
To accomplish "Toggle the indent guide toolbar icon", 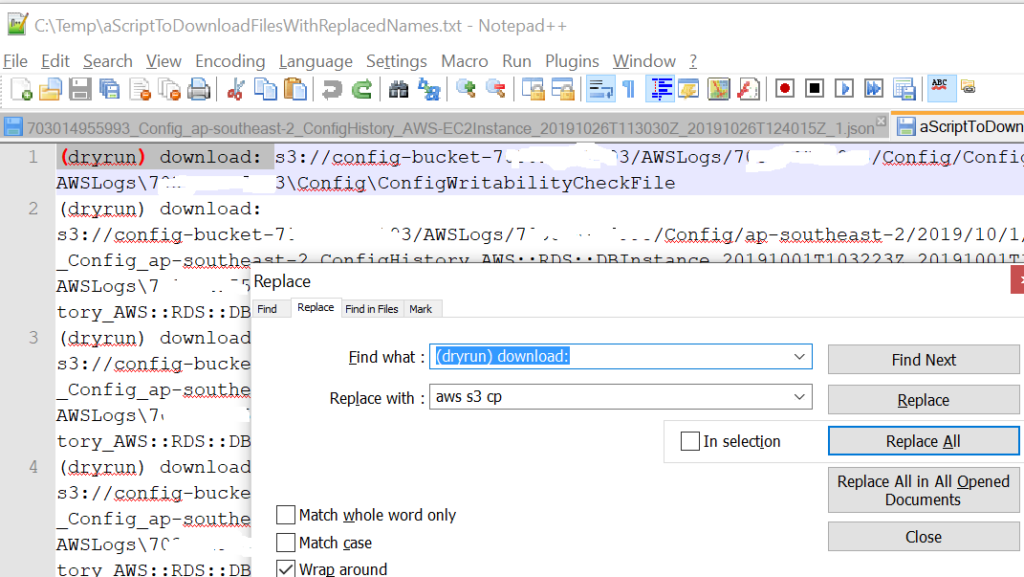I will coord(660,89).
